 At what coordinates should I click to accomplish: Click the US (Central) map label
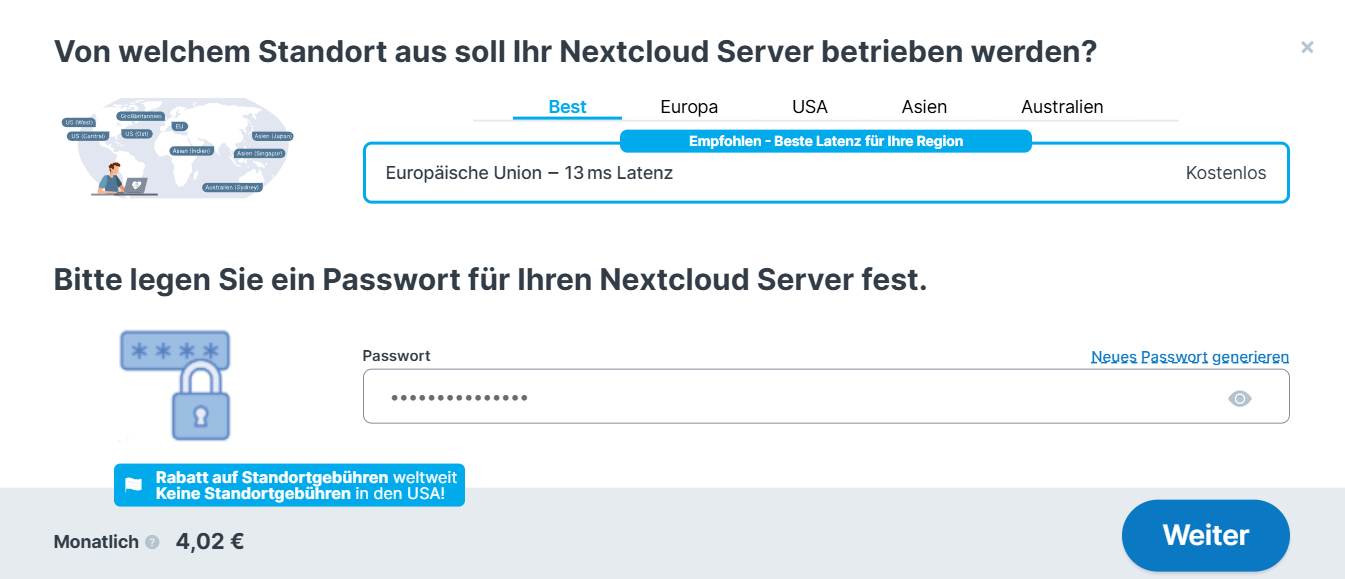(x=88, y=136)
